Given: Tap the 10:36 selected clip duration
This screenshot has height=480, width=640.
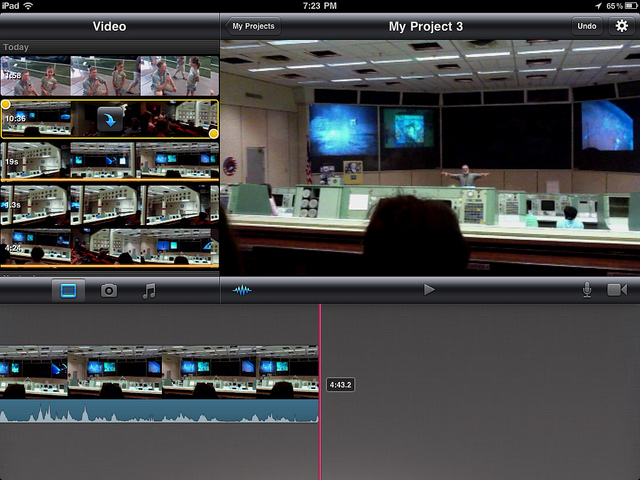Looking at the screenshot, I should tap(15, 118).
